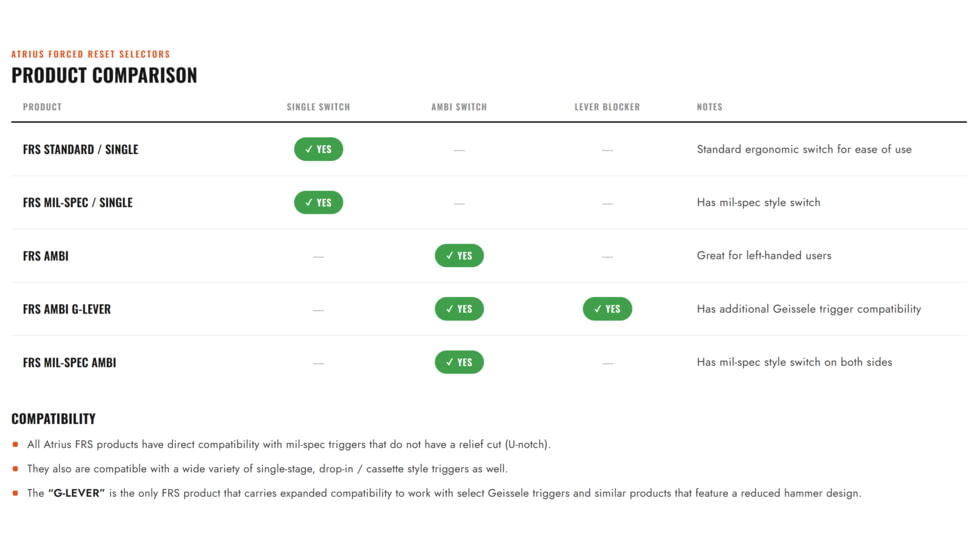Screen dimensions: 978x550
Task: Select the FRS STANDARD / SINGLE product name
Action: point(80,149)
